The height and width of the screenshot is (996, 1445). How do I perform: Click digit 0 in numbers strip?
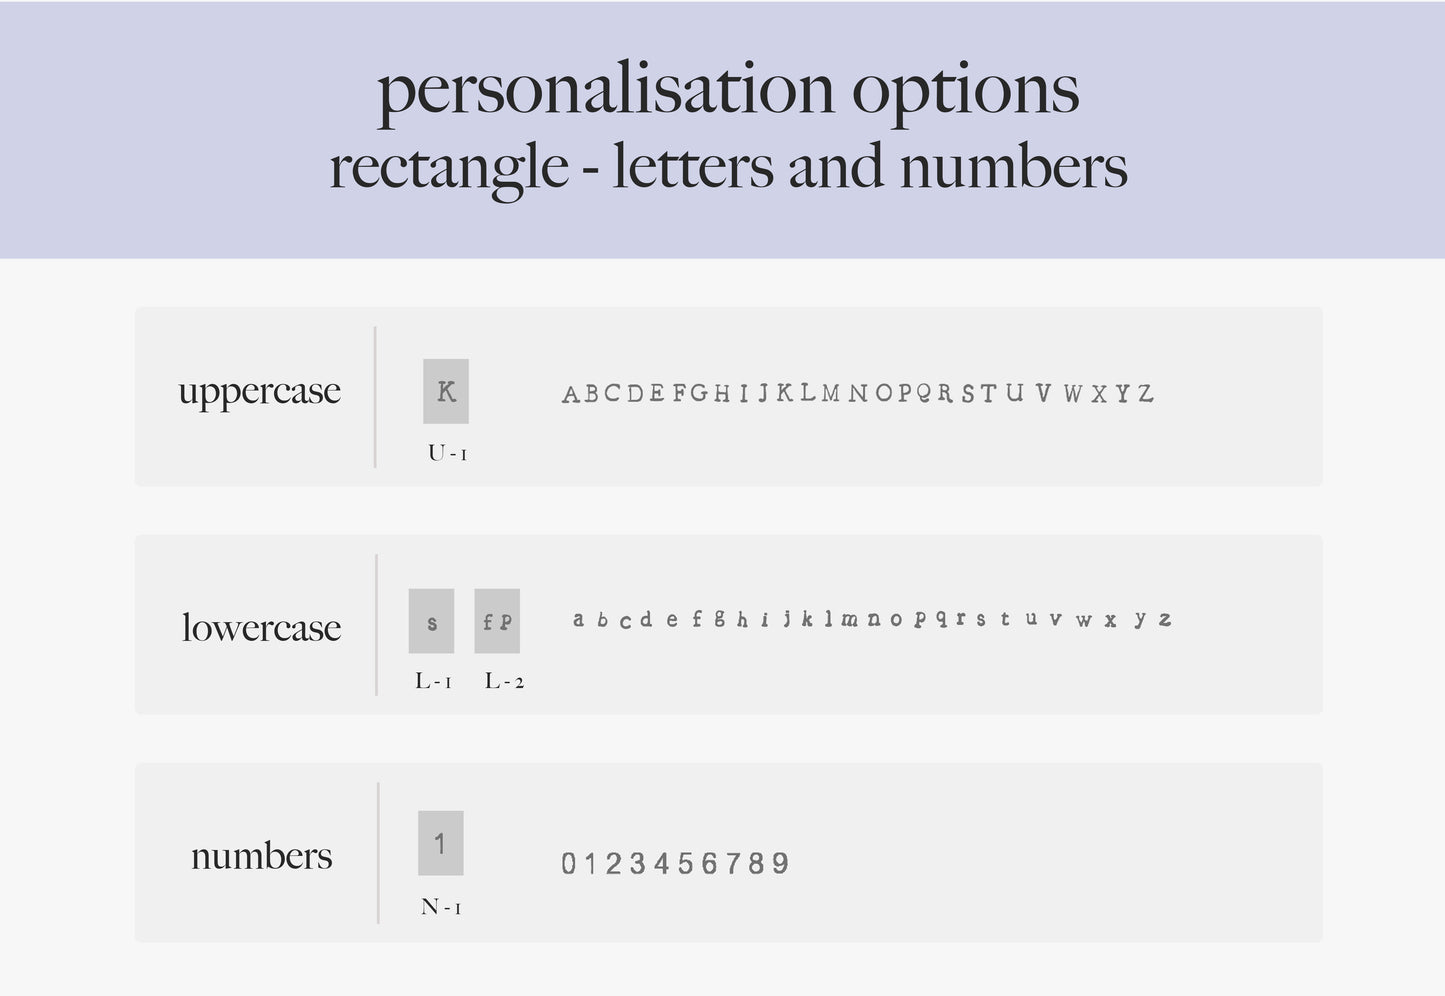click(x=568, y=863)
